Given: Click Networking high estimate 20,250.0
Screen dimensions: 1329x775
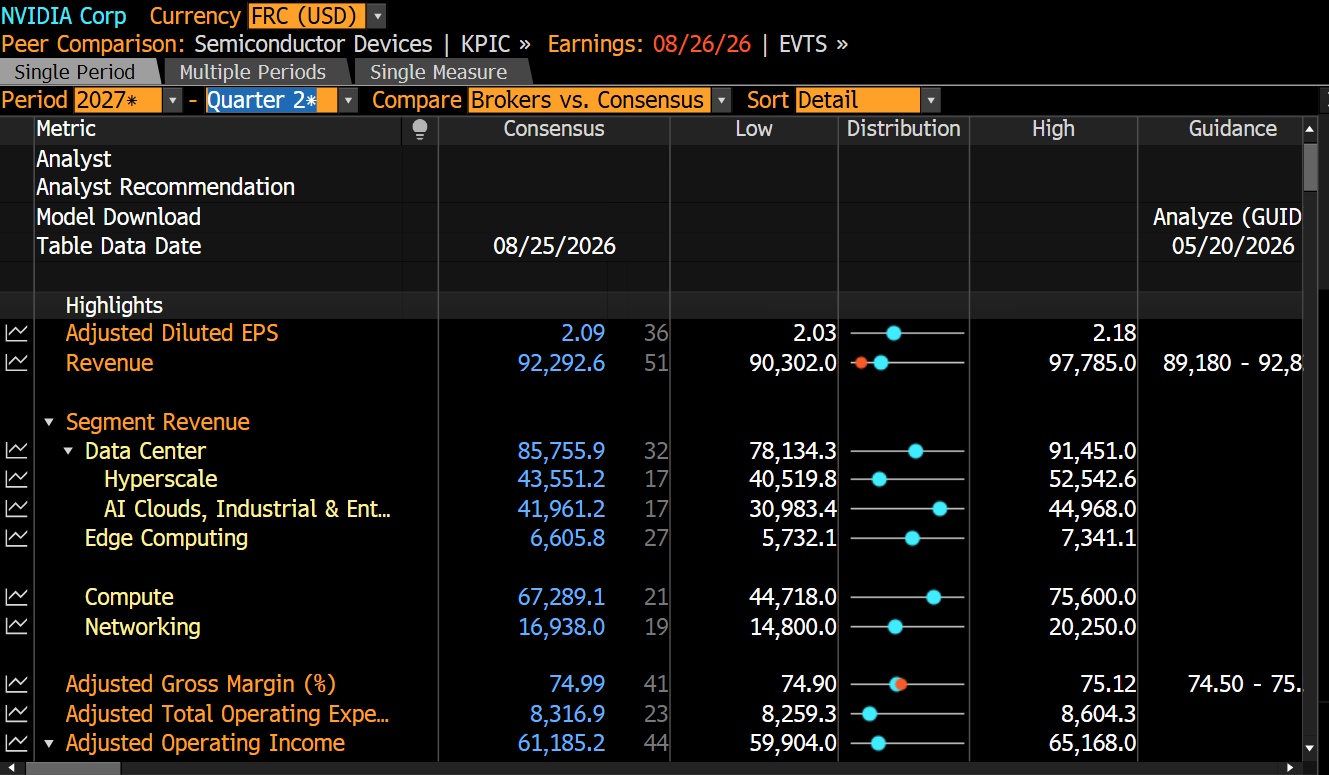Looking at the screenshot, I should pos(1092,627).
